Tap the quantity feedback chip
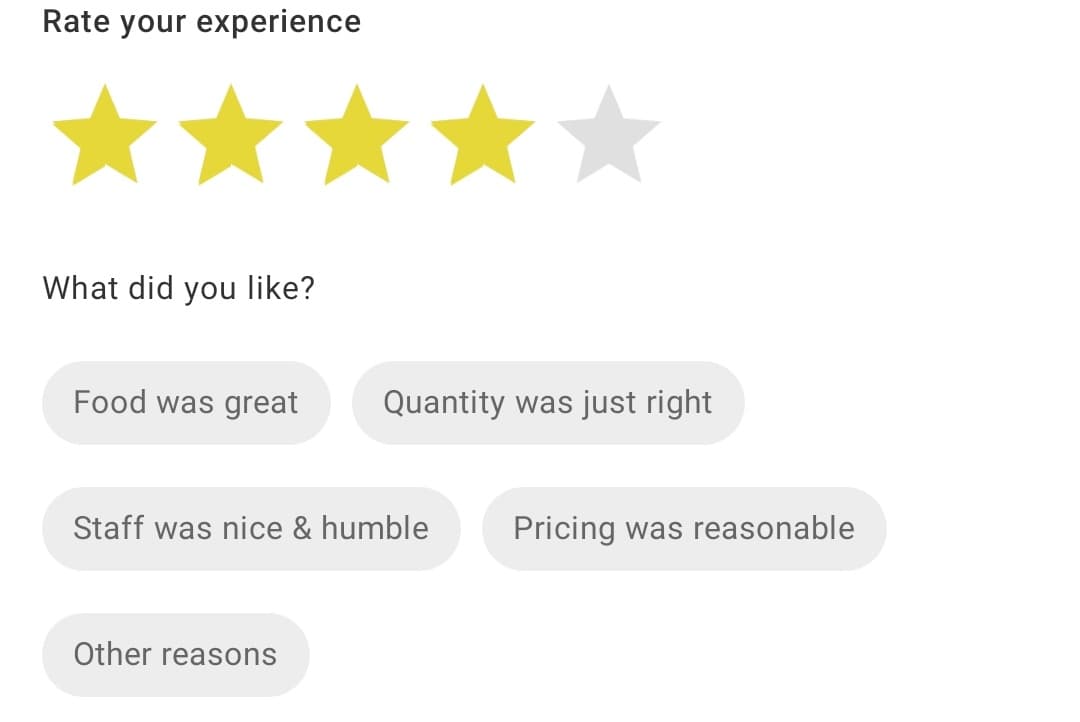 [548, 402]
